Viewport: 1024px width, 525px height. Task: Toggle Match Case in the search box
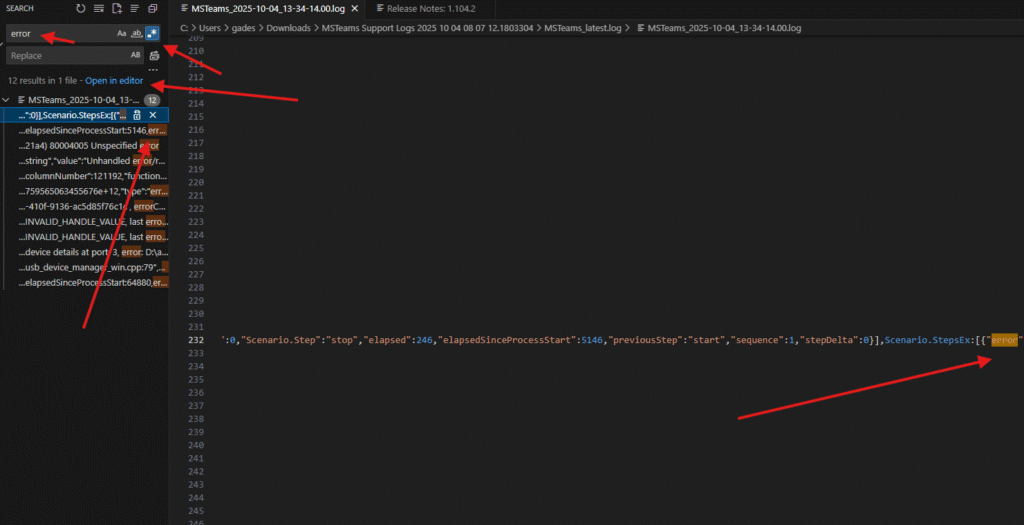(x=122, y=34)
